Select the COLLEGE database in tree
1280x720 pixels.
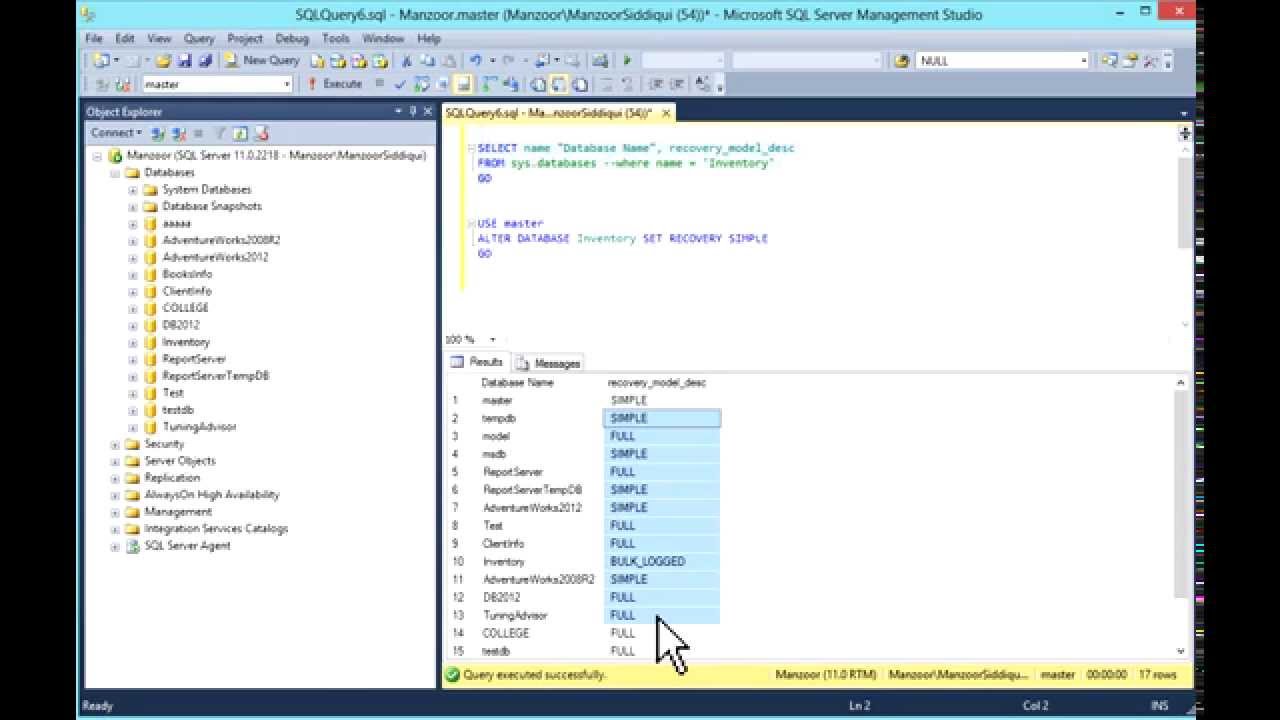click(185, 308)
